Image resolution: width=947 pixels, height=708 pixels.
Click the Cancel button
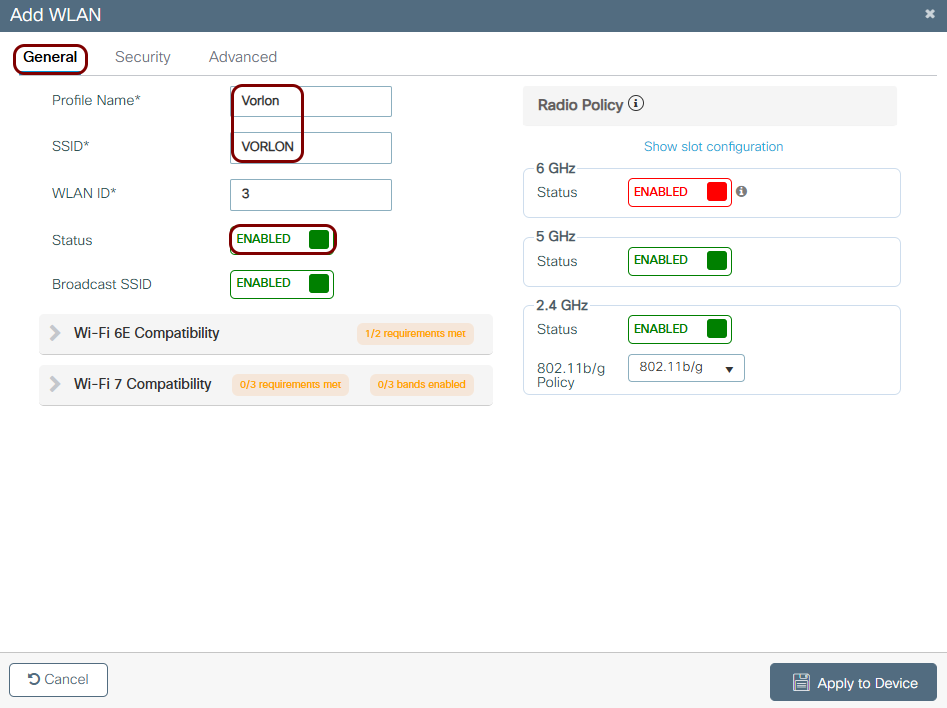[x=59, y=680]
